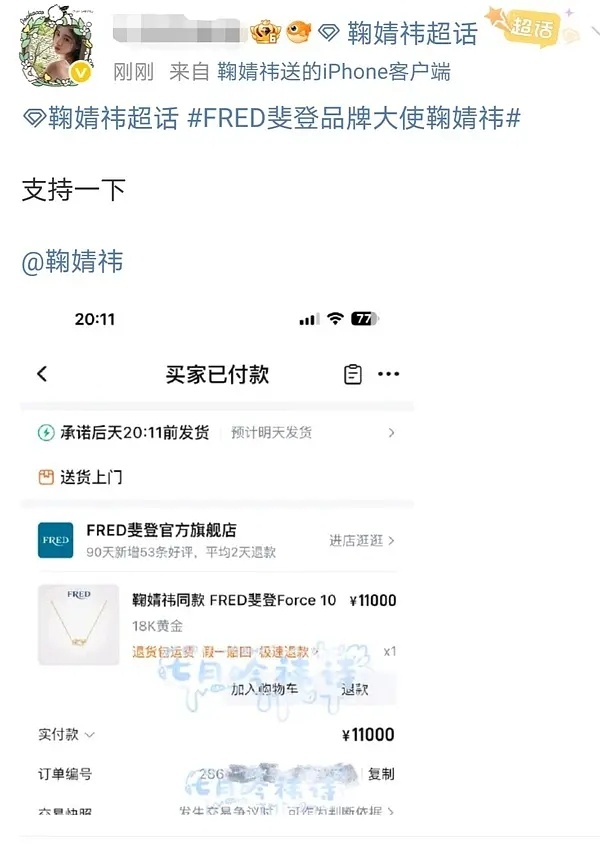The width and height of the screenshot is (600, 844).
Task: Tap the 复制 order number button
Action: [x=381, y=774]
